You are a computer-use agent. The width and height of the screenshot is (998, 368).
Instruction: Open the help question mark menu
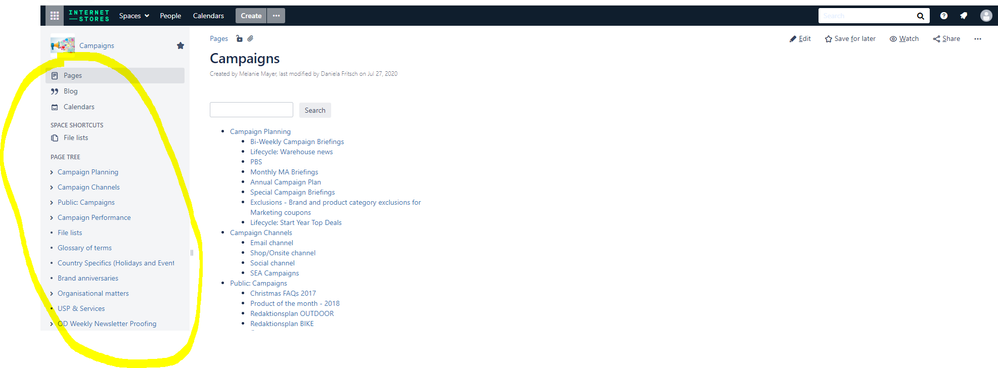(944, 16)
